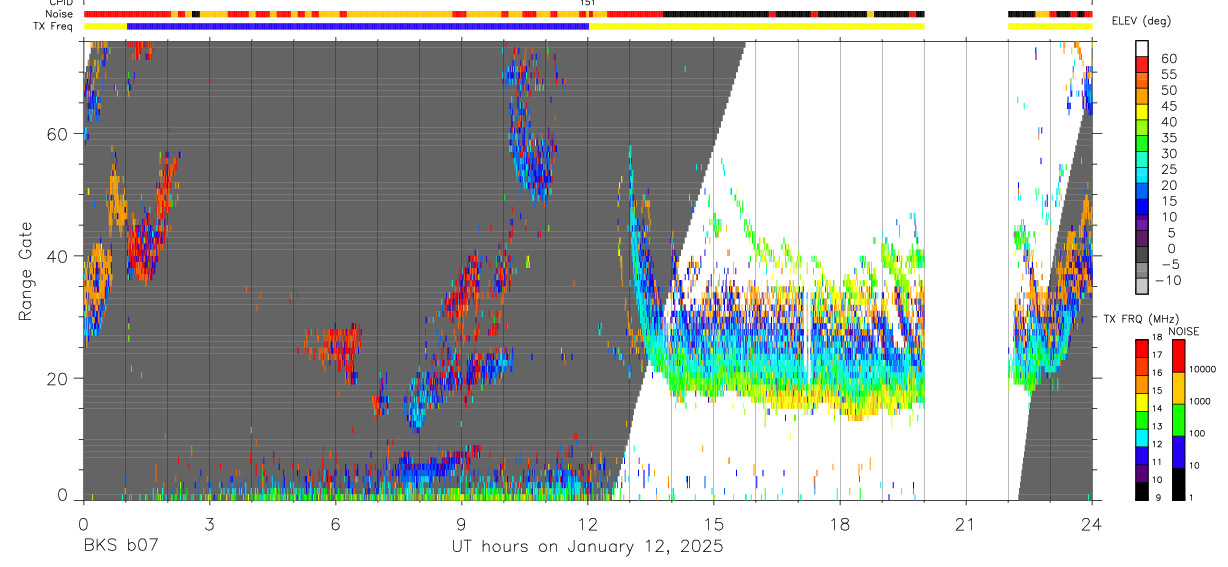Click the light gray bottom ELEV swatch
Screen dimensions: 1228x567
(1143, 287)
